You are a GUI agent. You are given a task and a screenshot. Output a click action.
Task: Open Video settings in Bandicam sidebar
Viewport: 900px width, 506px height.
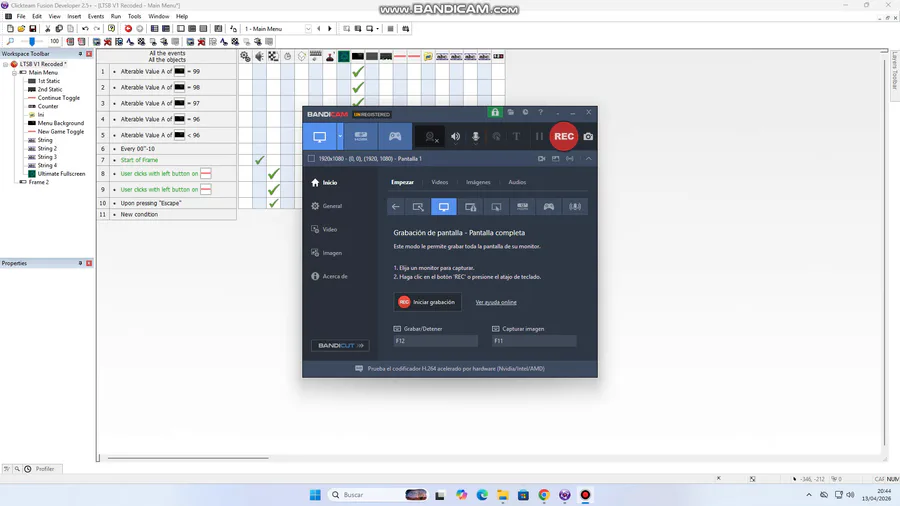[x=324, y=229]
